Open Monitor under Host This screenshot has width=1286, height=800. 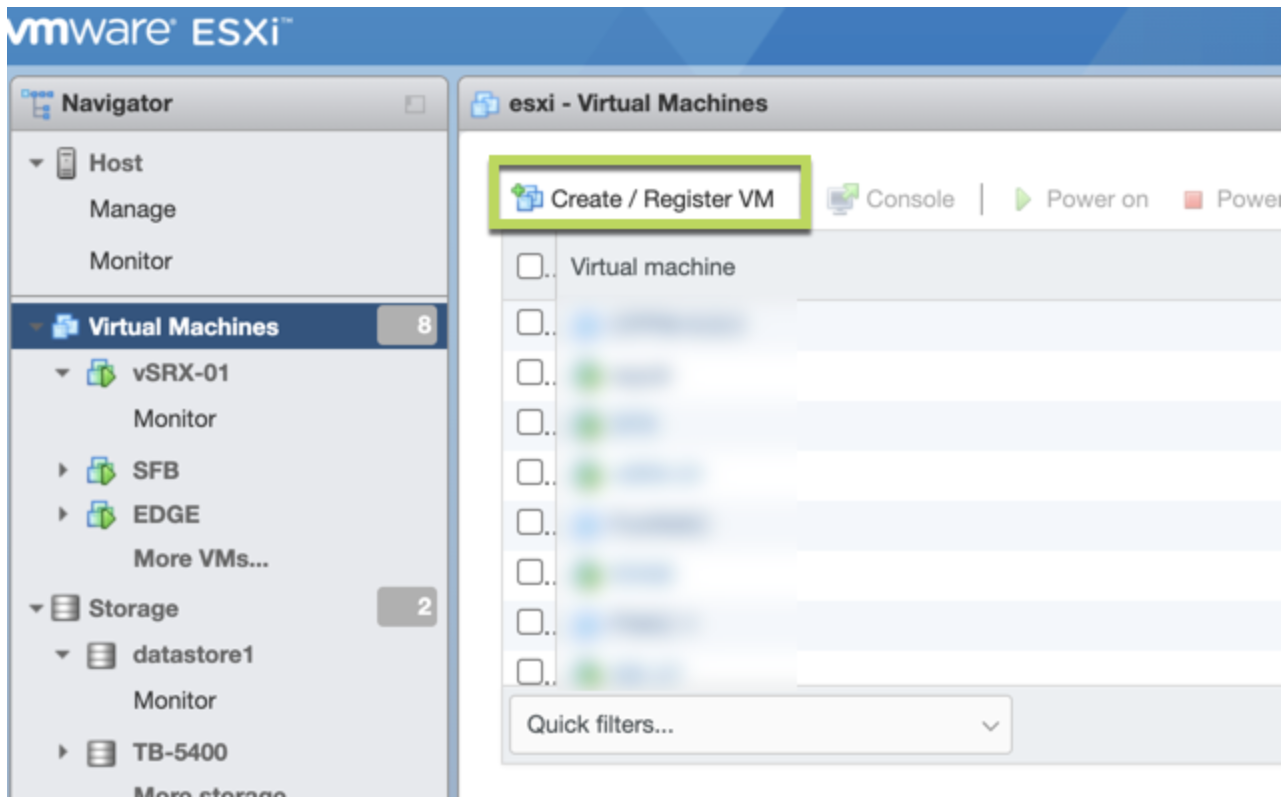[x=131, y=261]
